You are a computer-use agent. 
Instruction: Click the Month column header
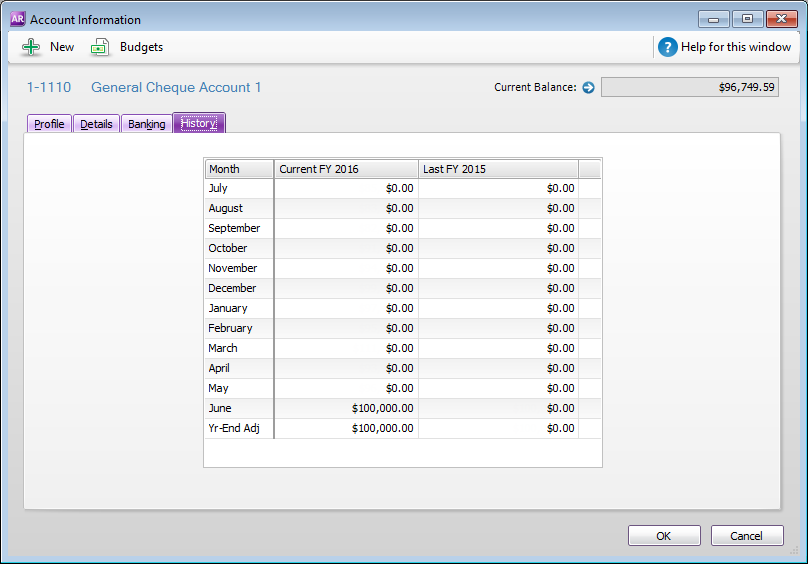pos(238,169)
